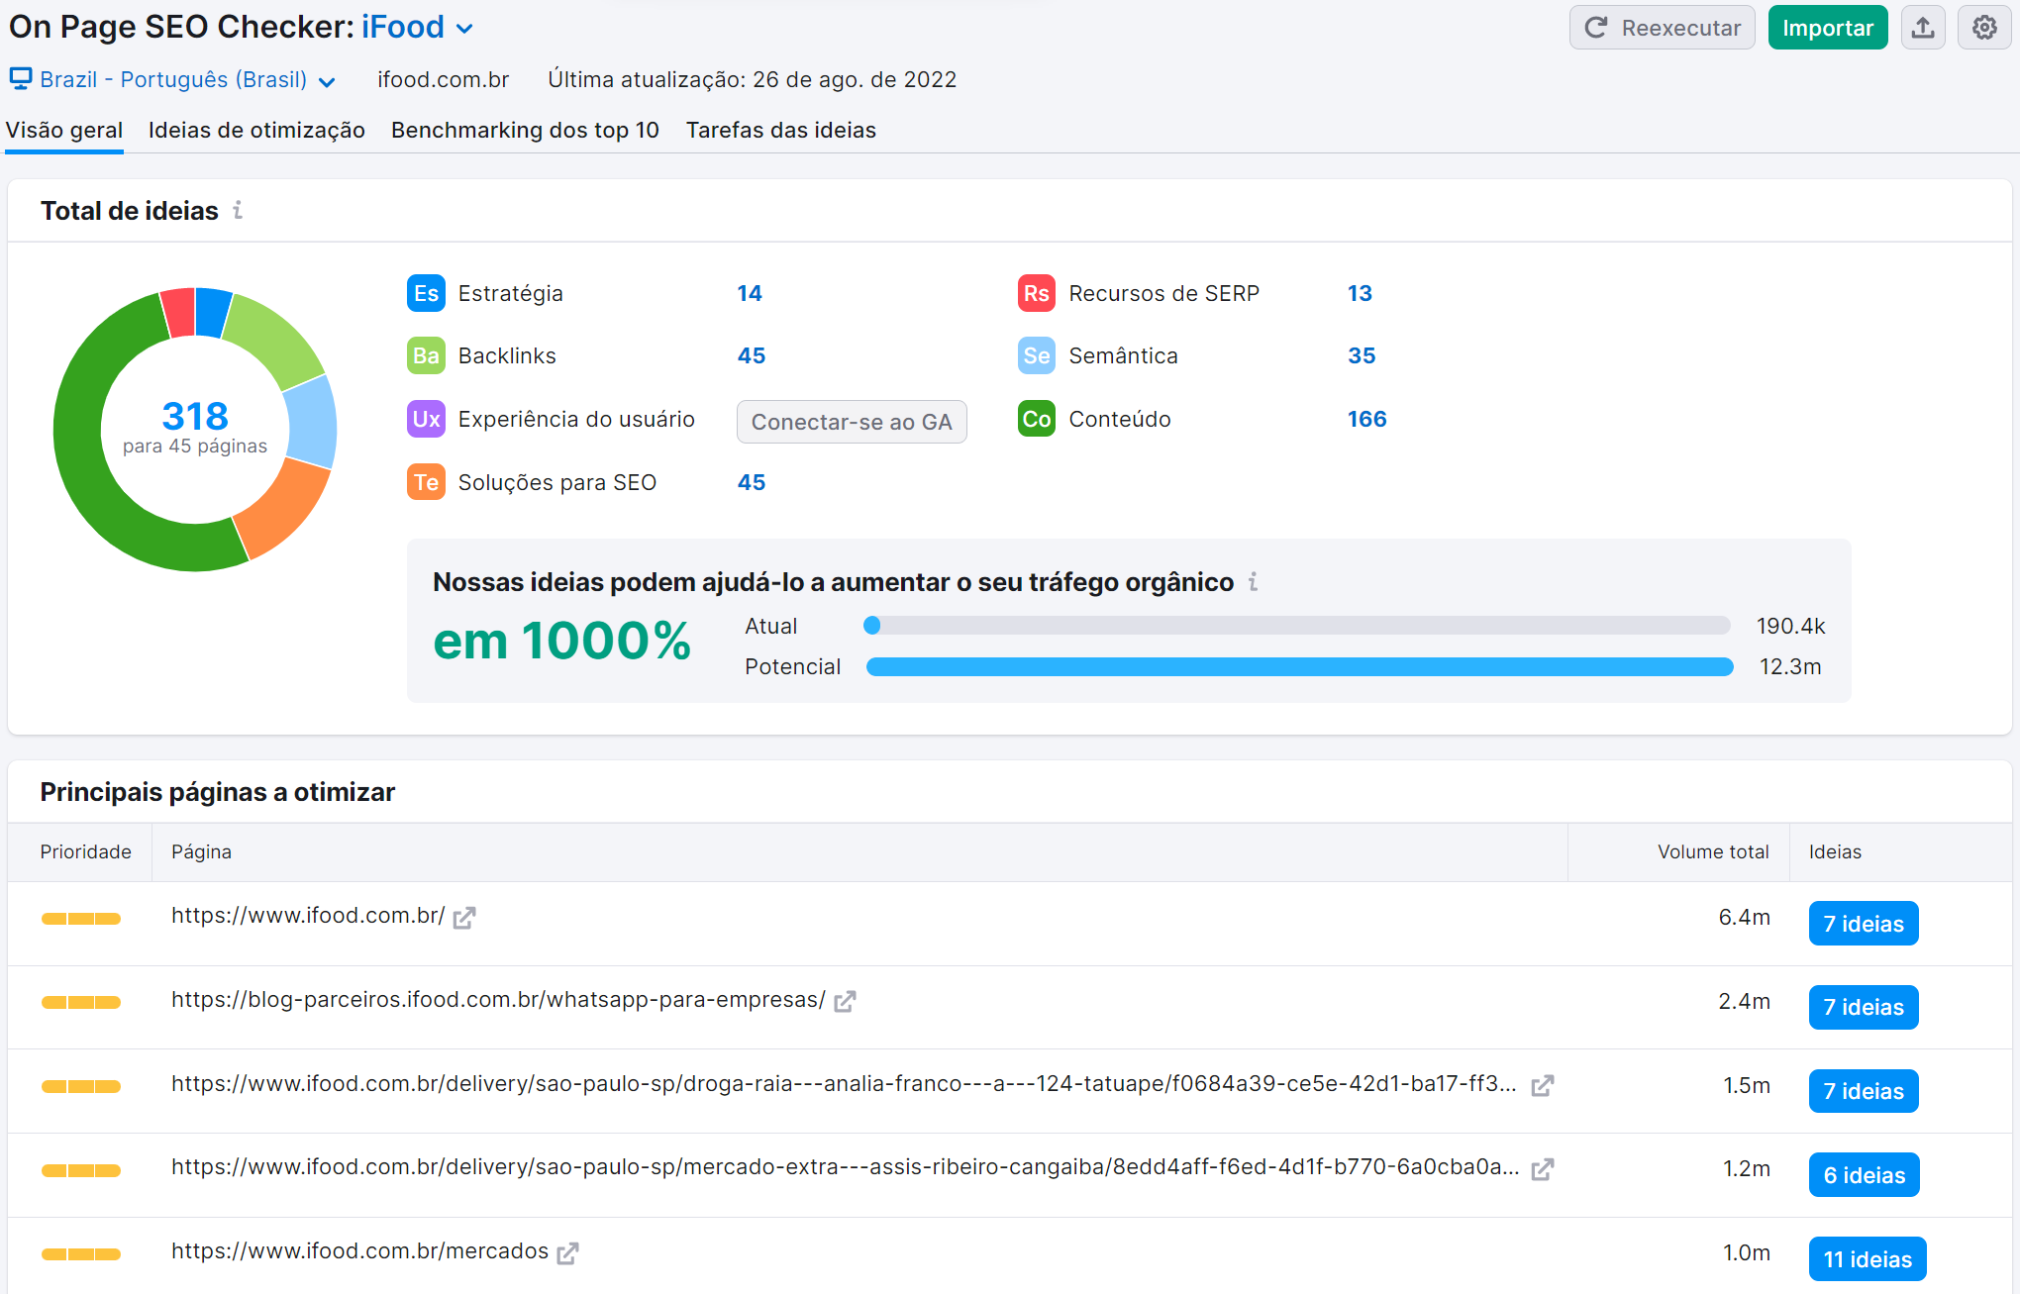2020x1294 pixels.
Task: Click the Semântica (Se) icon
Action: click(1036, 355)
